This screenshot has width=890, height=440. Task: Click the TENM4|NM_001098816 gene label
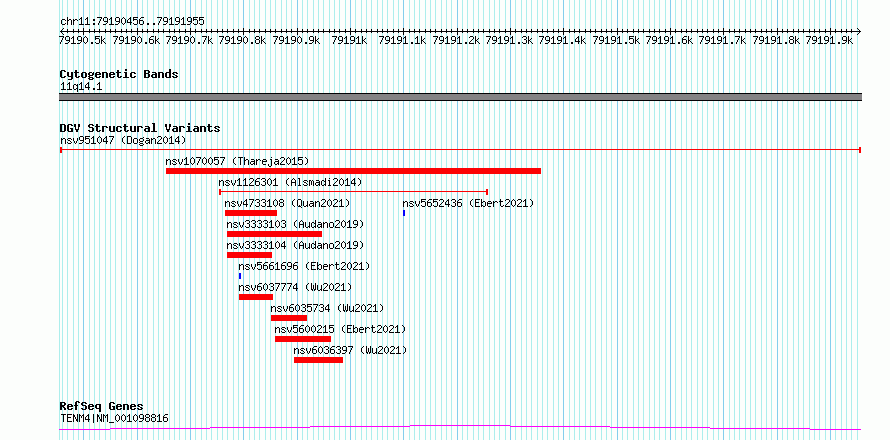coord(114,419)
